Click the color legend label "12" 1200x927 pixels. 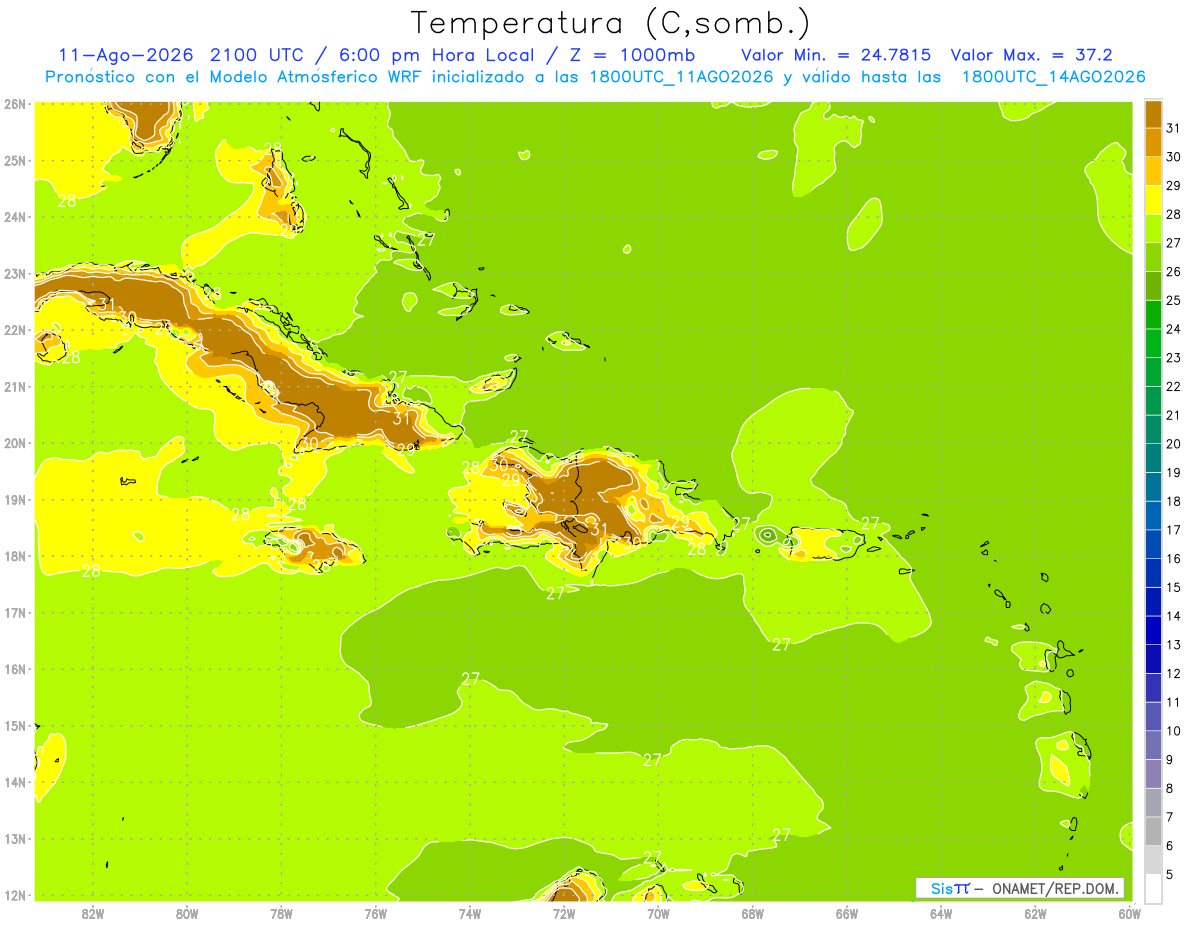[1173, 673]
